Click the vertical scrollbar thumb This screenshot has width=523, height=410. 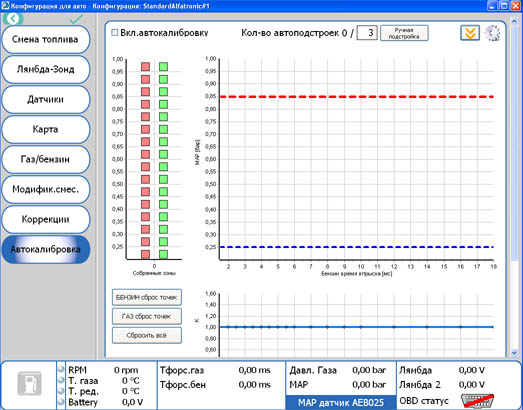click(514, 143)
